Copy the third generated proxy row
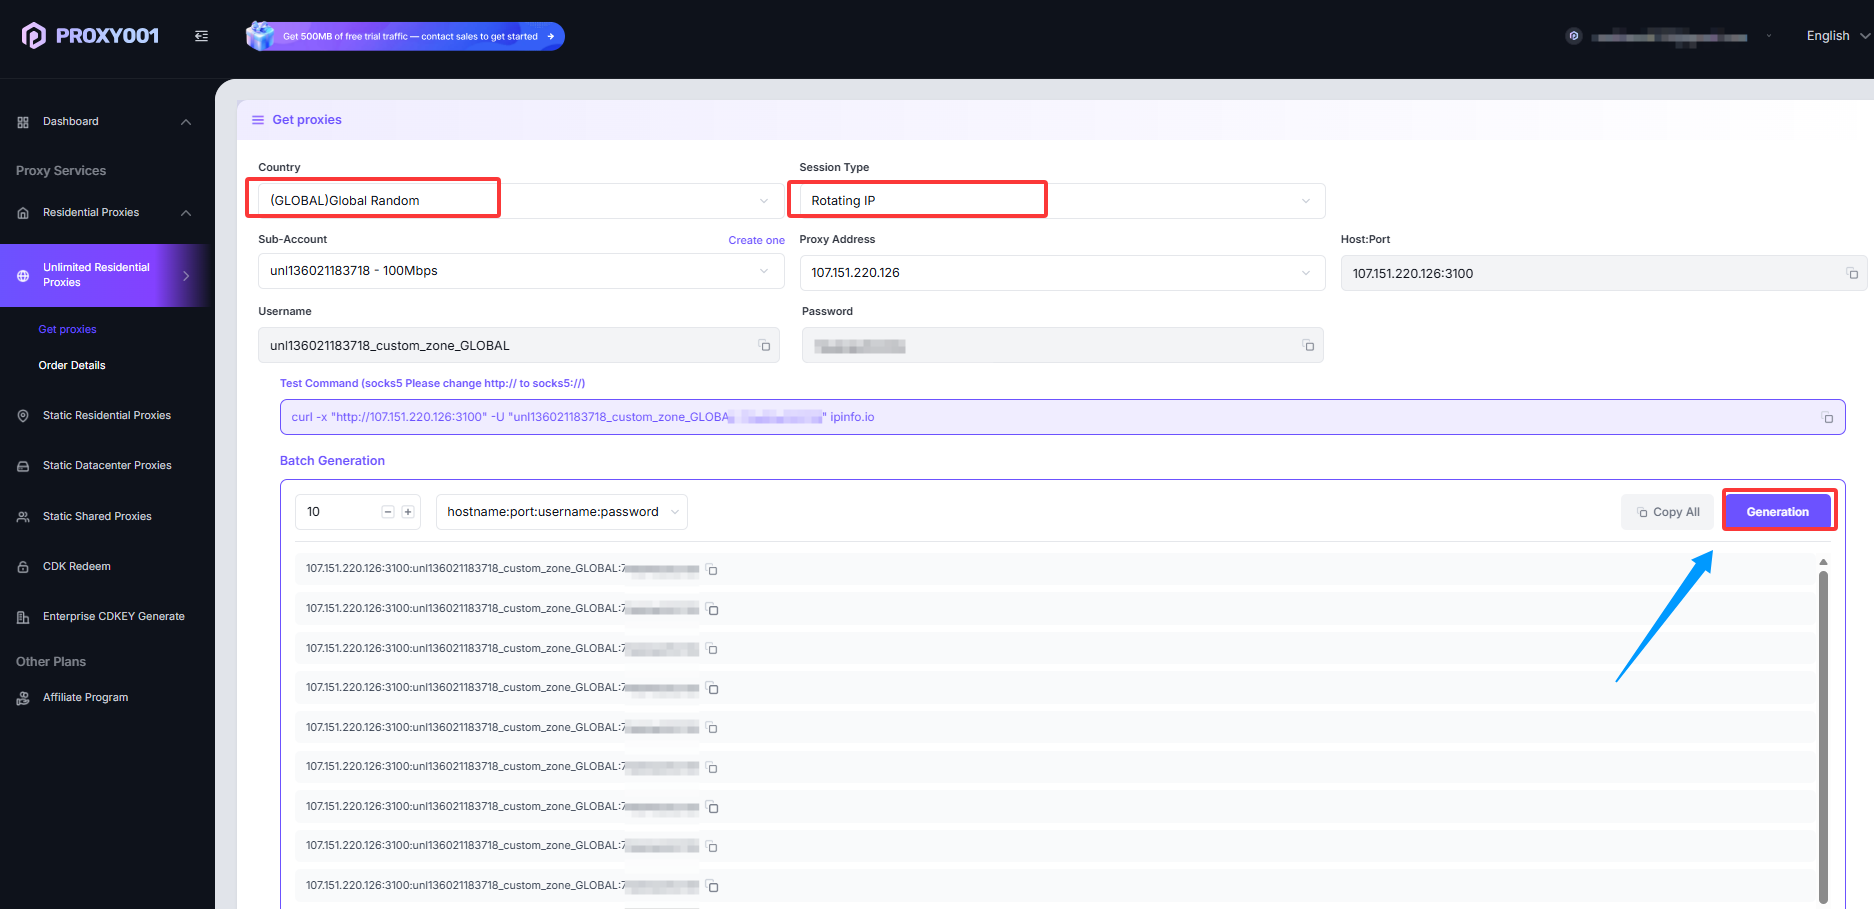The height and width of the screenshot is (909, 1874). [712, 649]
